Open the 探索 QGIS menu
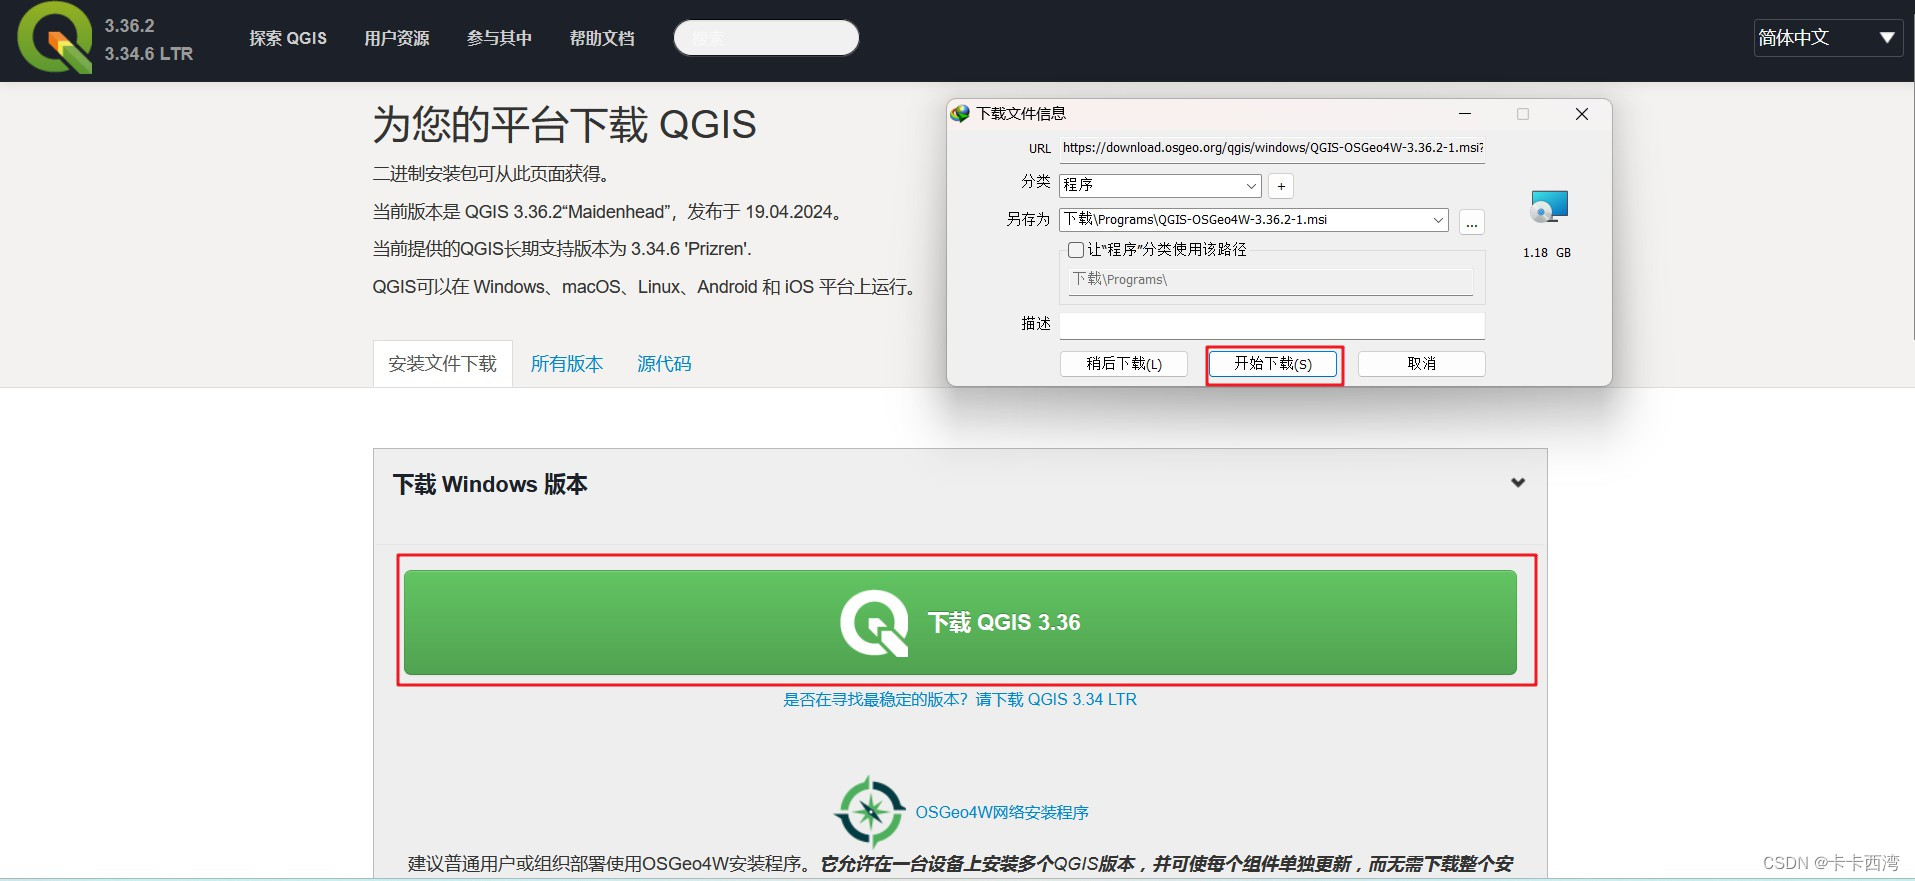This screenshot has width=1915, height=881. (x=288, y=38)
